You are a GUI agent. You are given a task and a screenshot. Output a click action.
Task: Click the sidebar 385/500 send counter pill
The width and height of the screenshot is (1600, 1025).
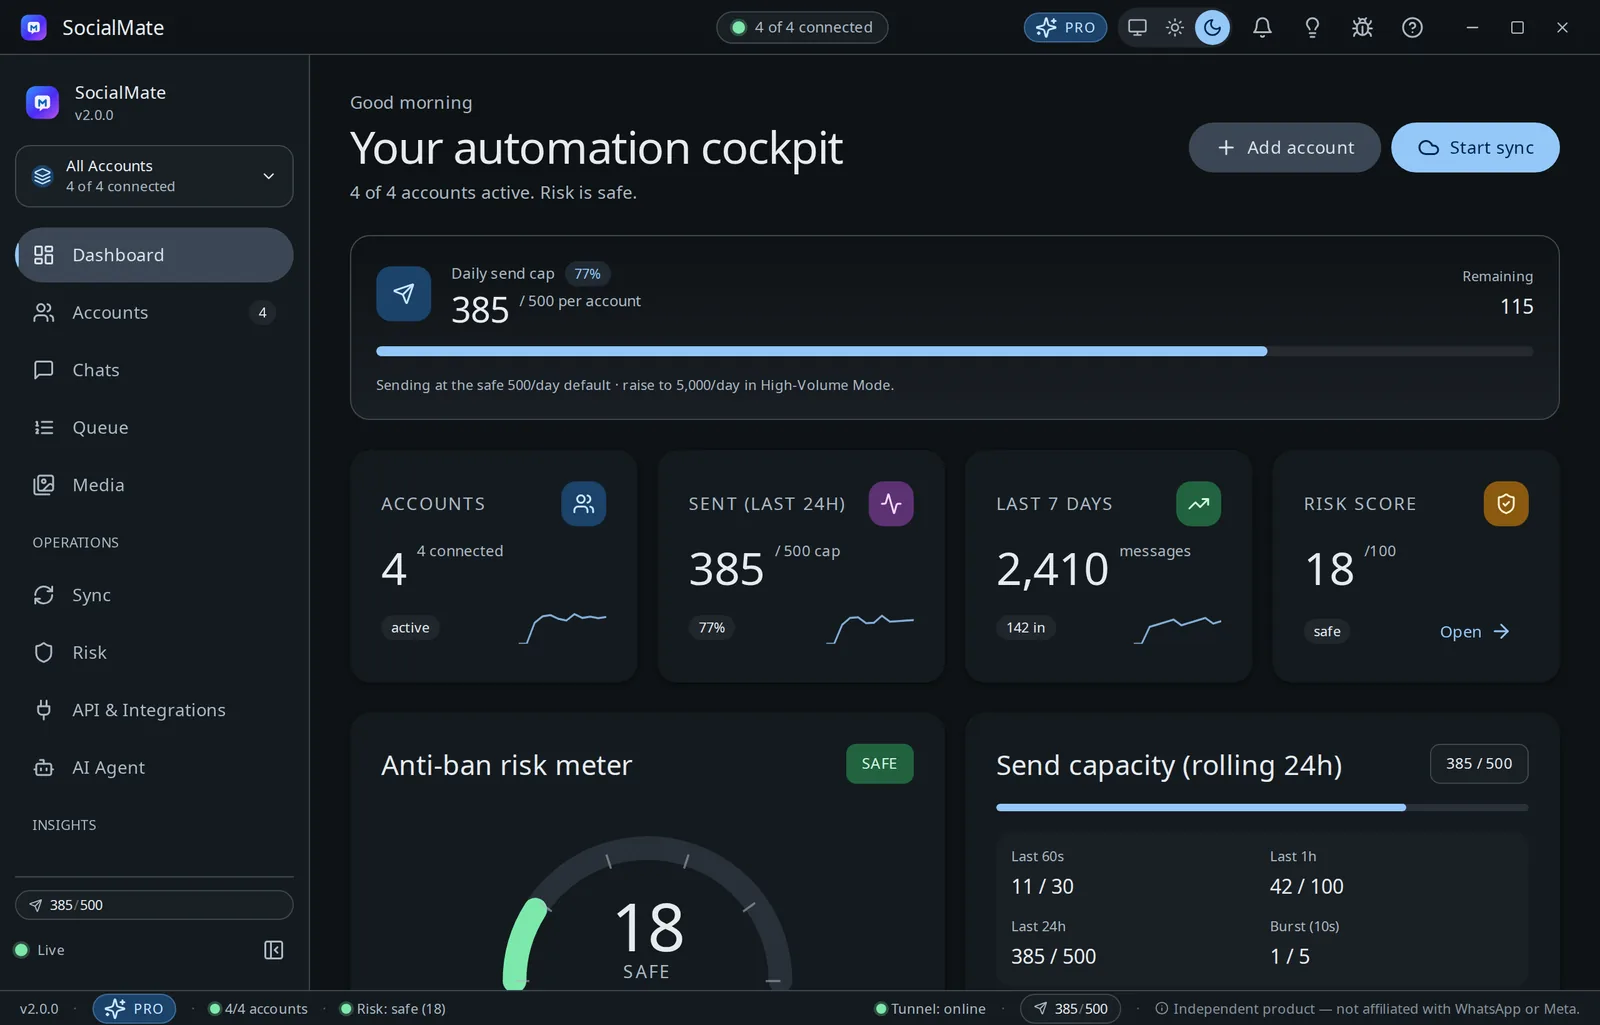[154, 905]
